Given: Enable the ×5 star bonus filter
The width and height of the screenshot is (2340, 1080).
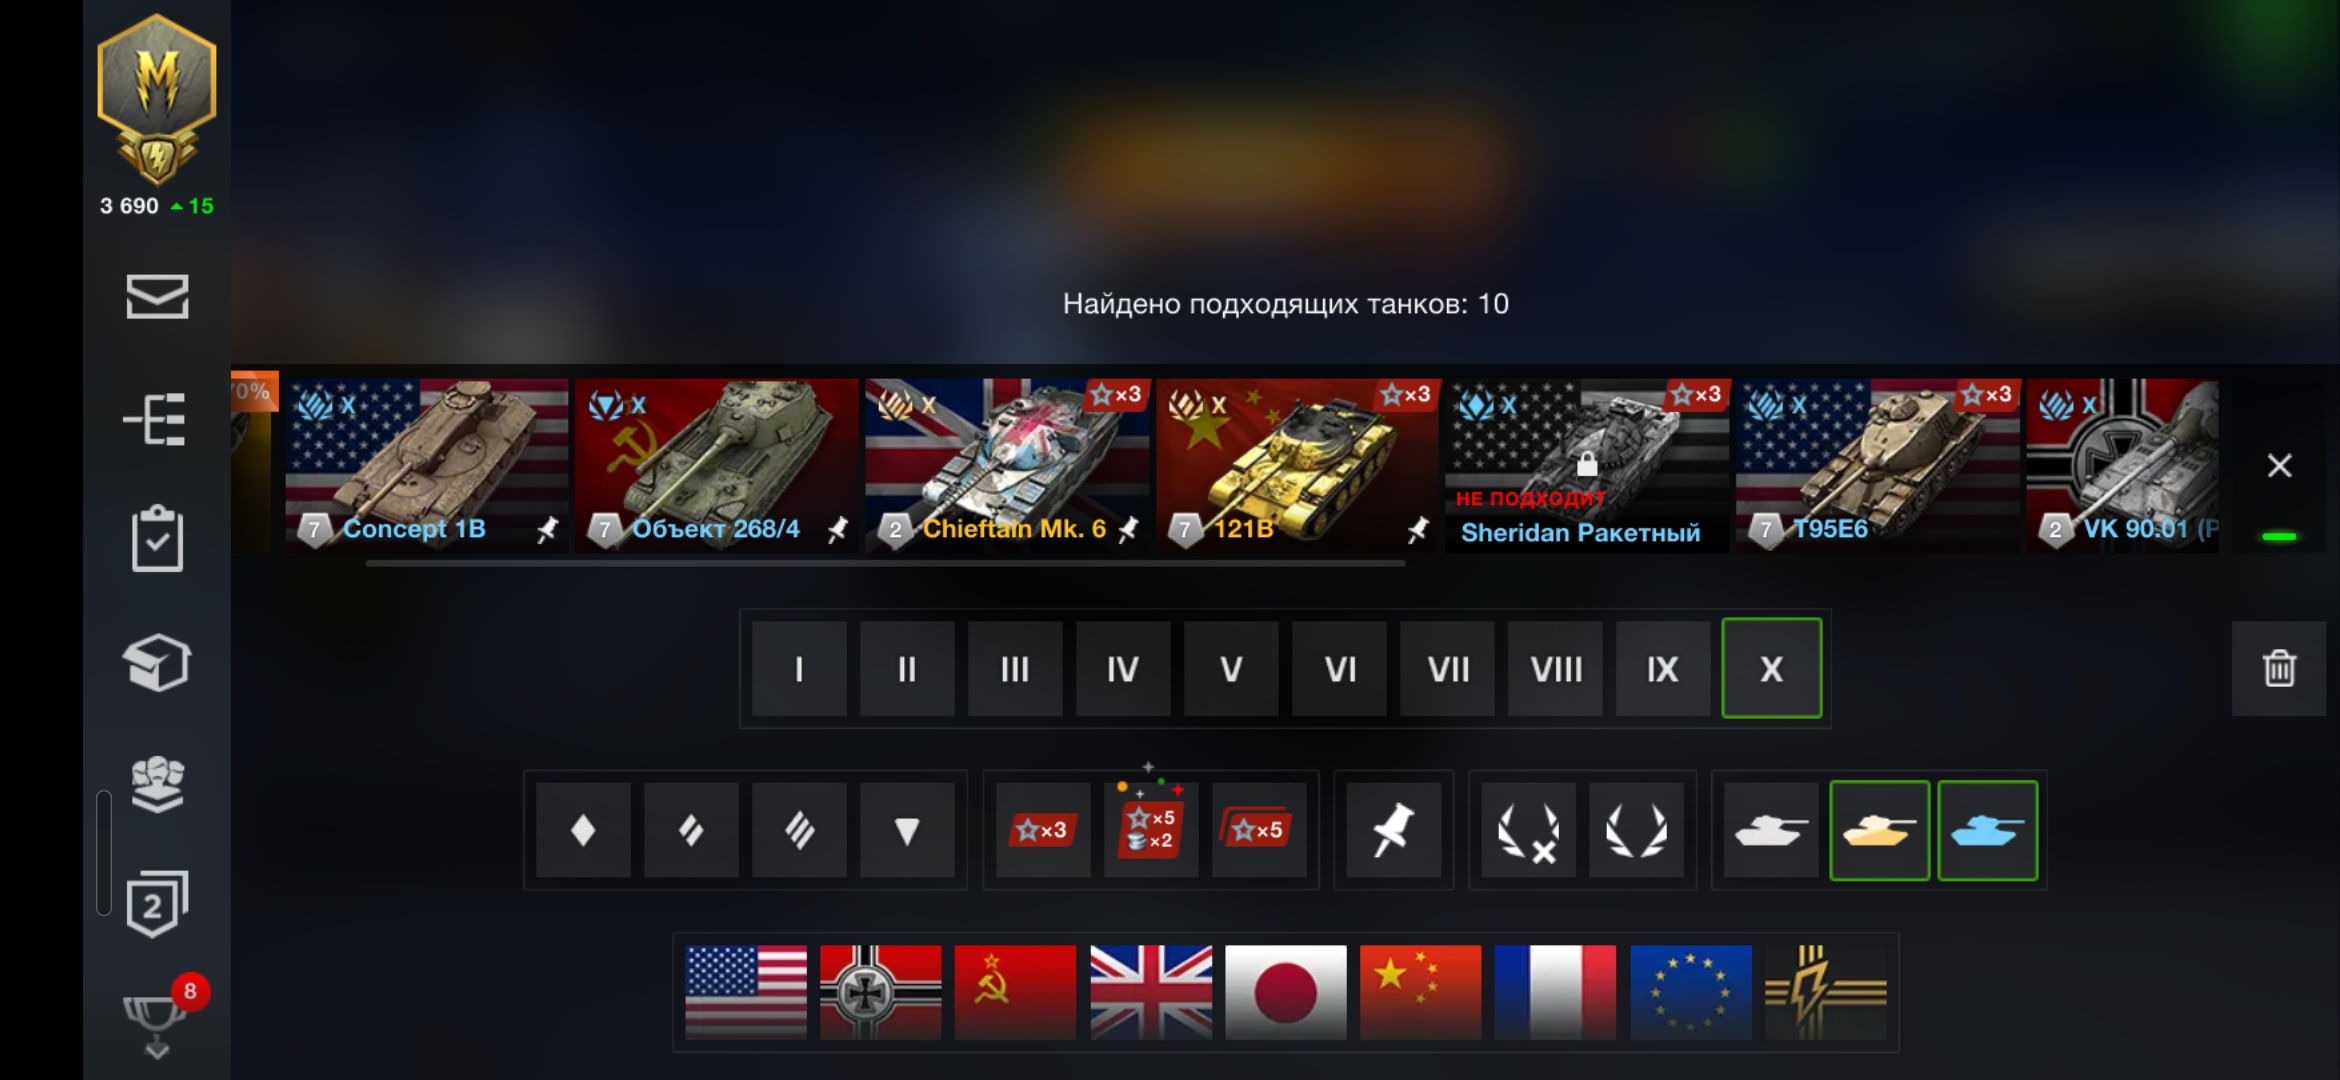Looking at the screenshot, I should tap(1259, 830).
